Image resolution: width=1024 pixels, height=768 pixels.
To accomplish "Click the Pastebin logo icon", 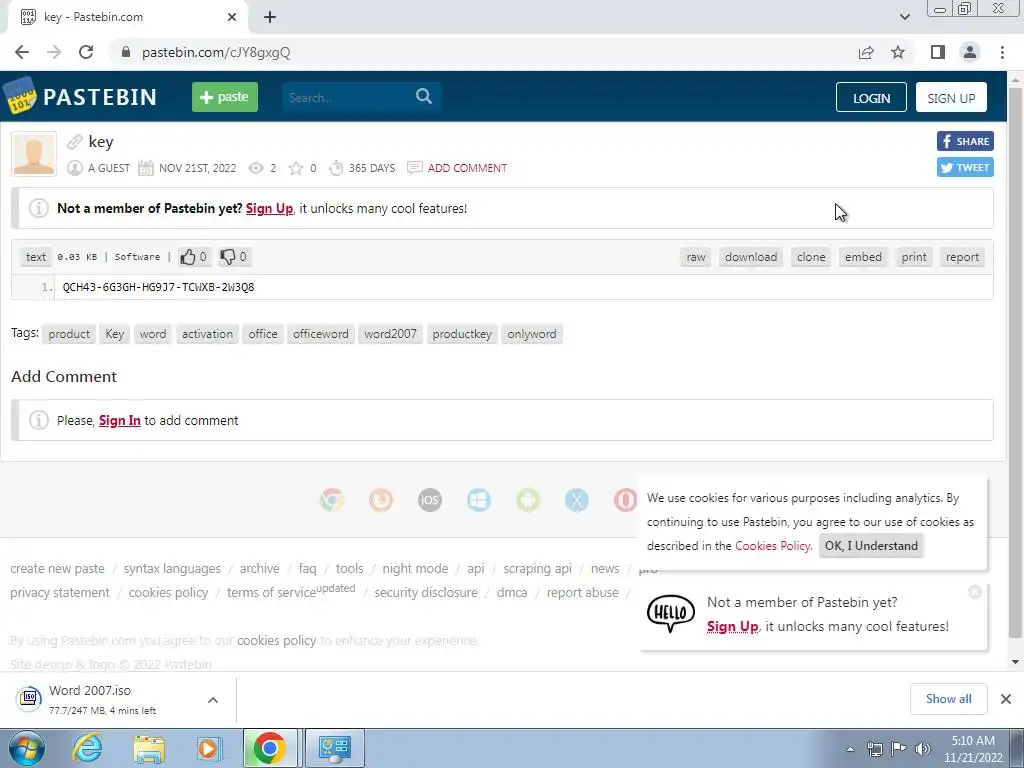I will (20, 96).
